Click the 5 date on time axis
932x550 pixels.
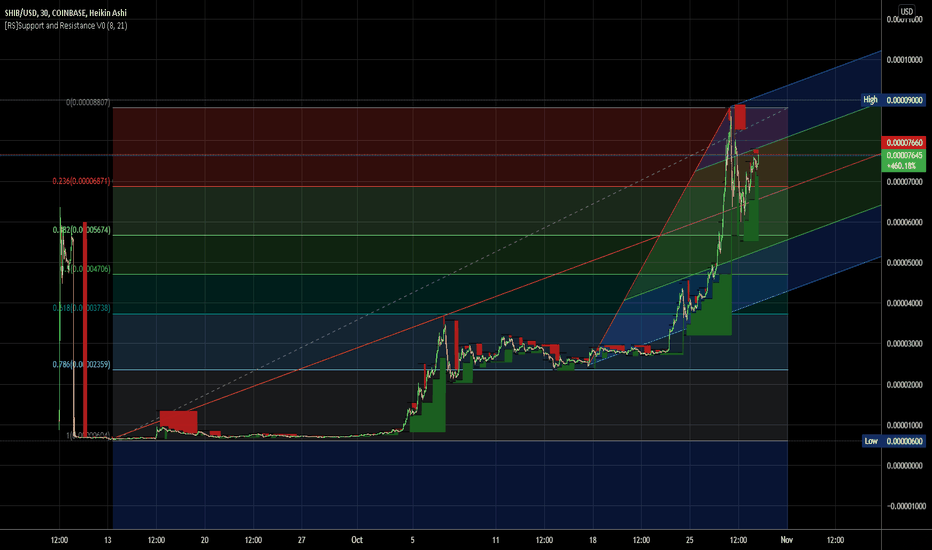point(413,540)
